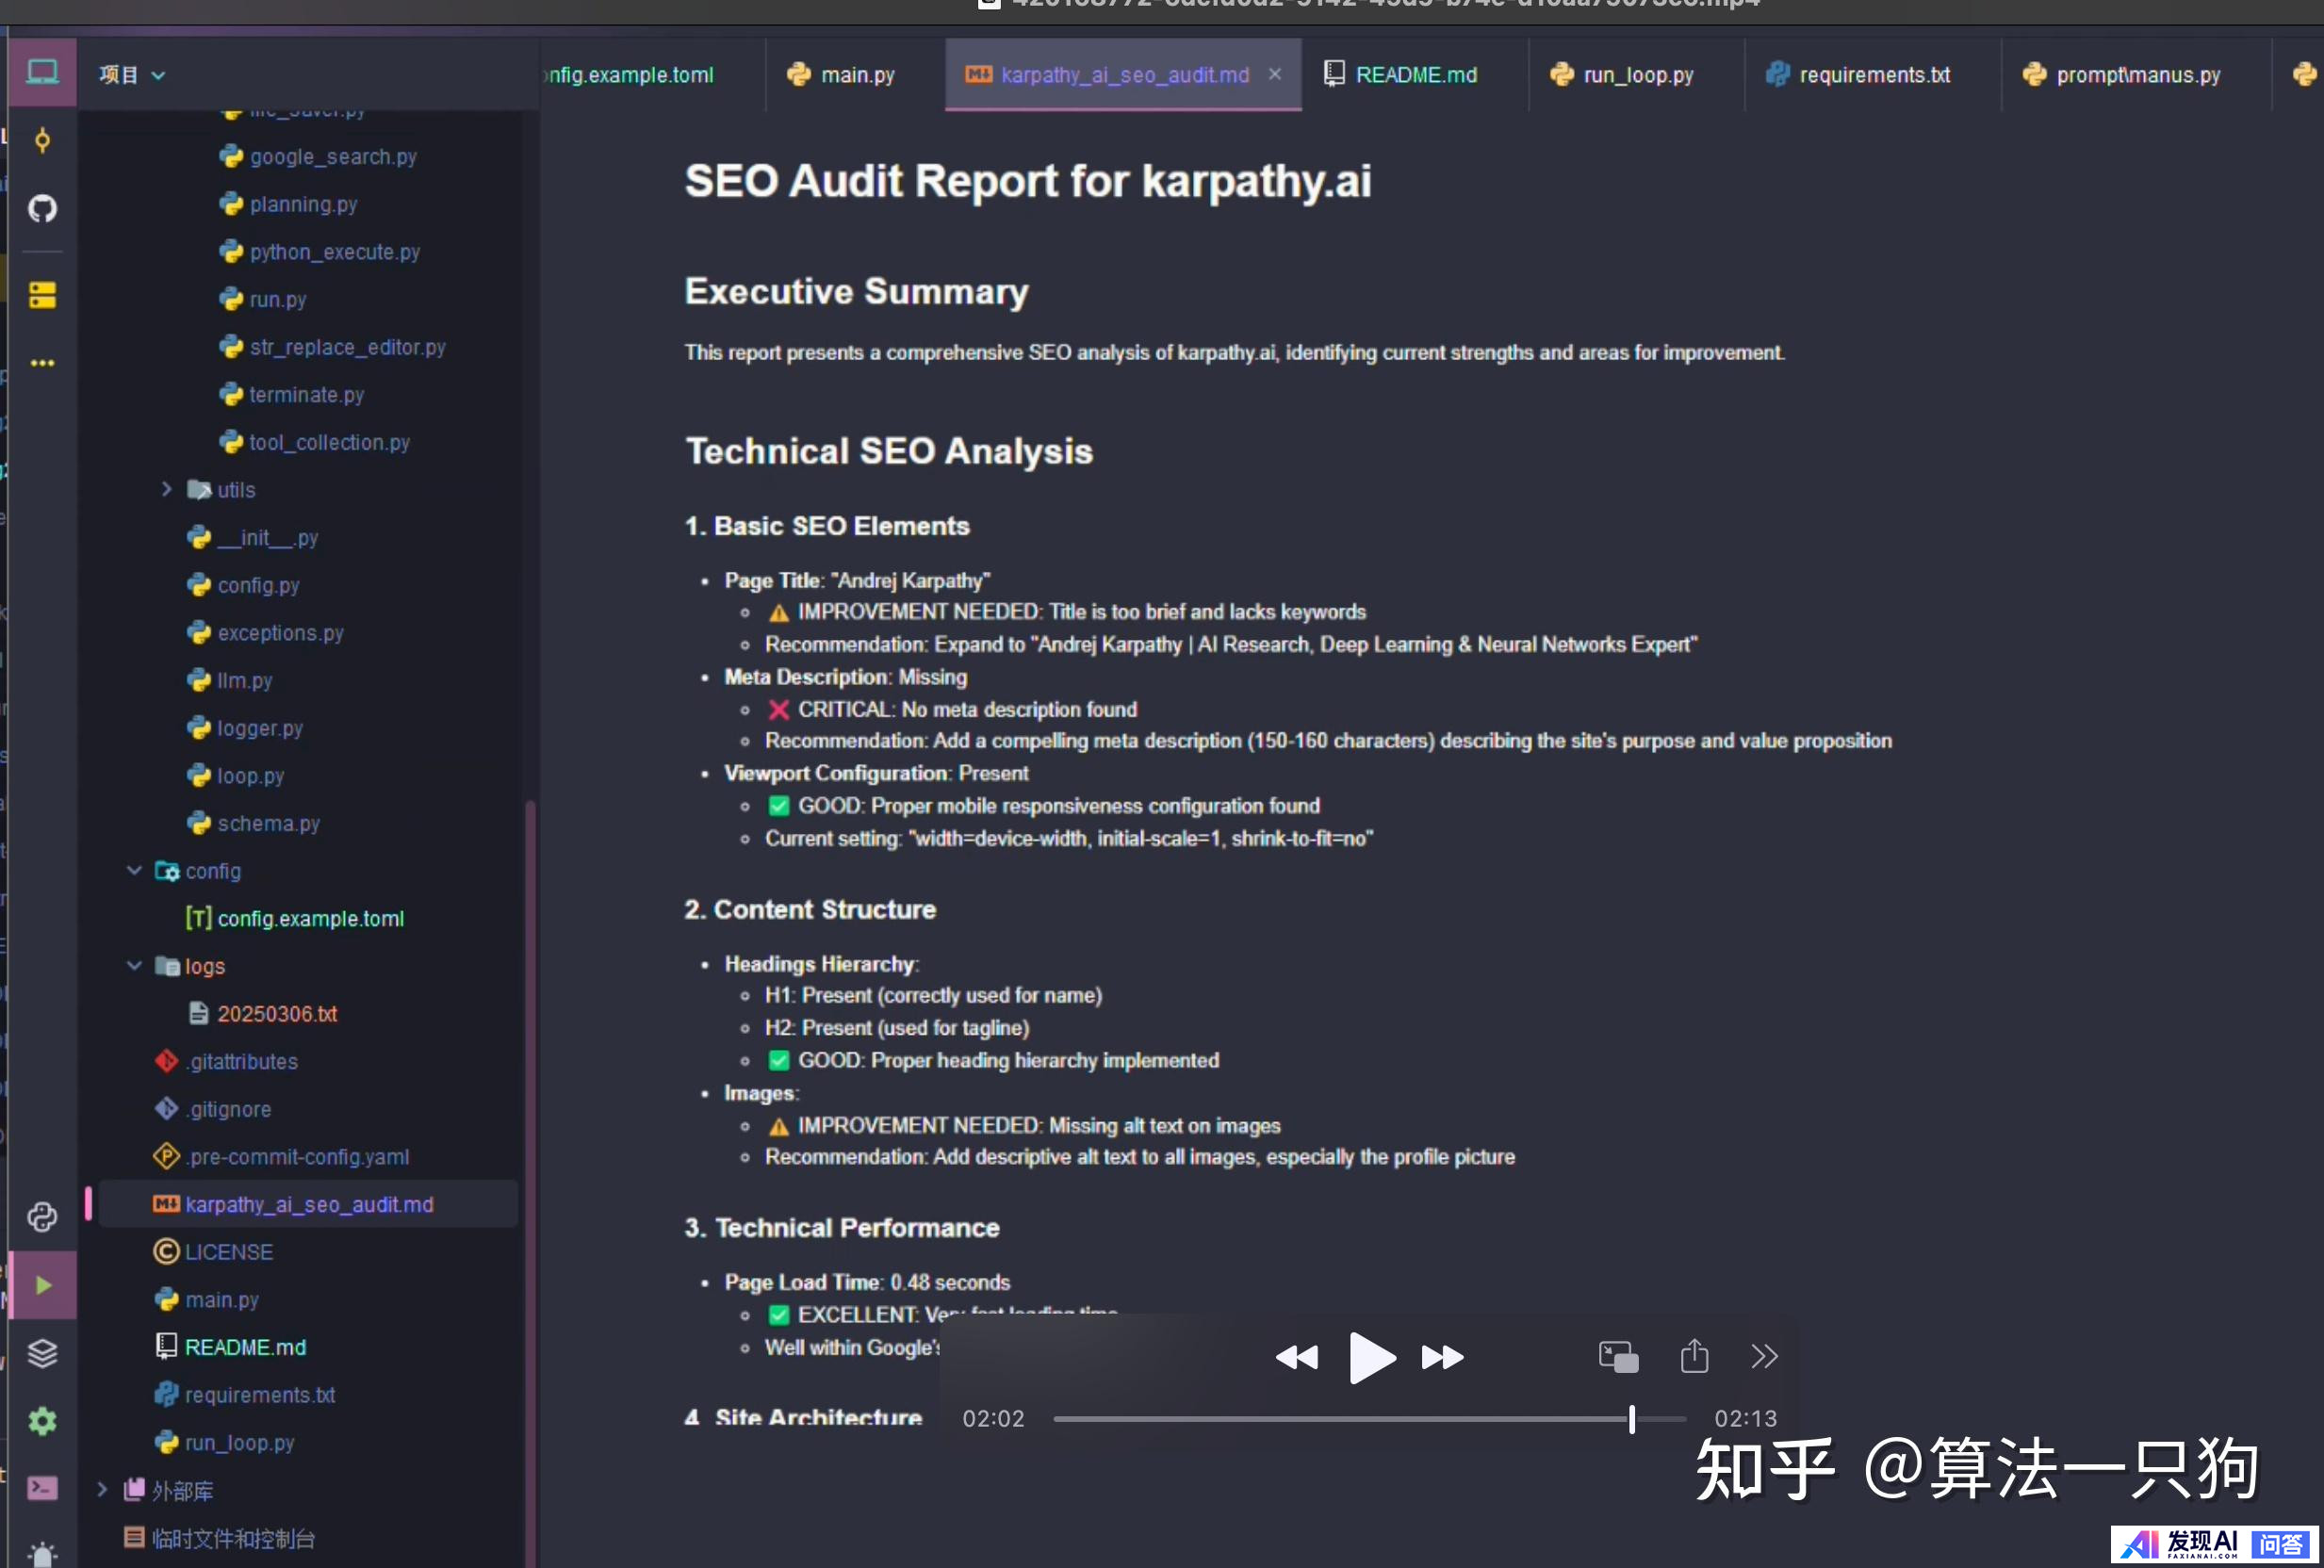Collapse the logs folder

tap(134, 965)
